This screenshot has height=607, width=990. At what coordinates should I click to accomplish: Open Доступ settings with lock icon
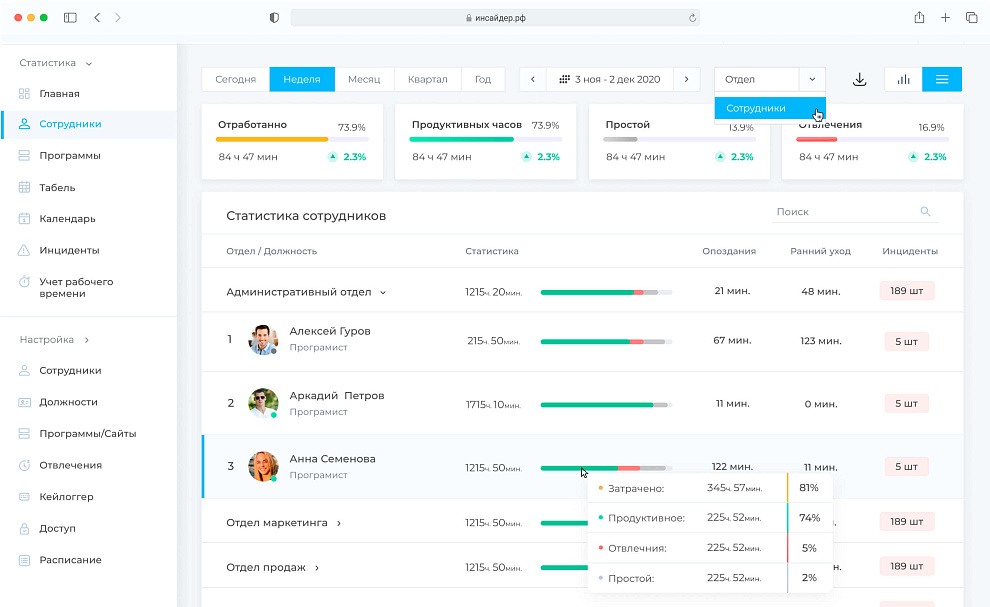tap(57, 528)
